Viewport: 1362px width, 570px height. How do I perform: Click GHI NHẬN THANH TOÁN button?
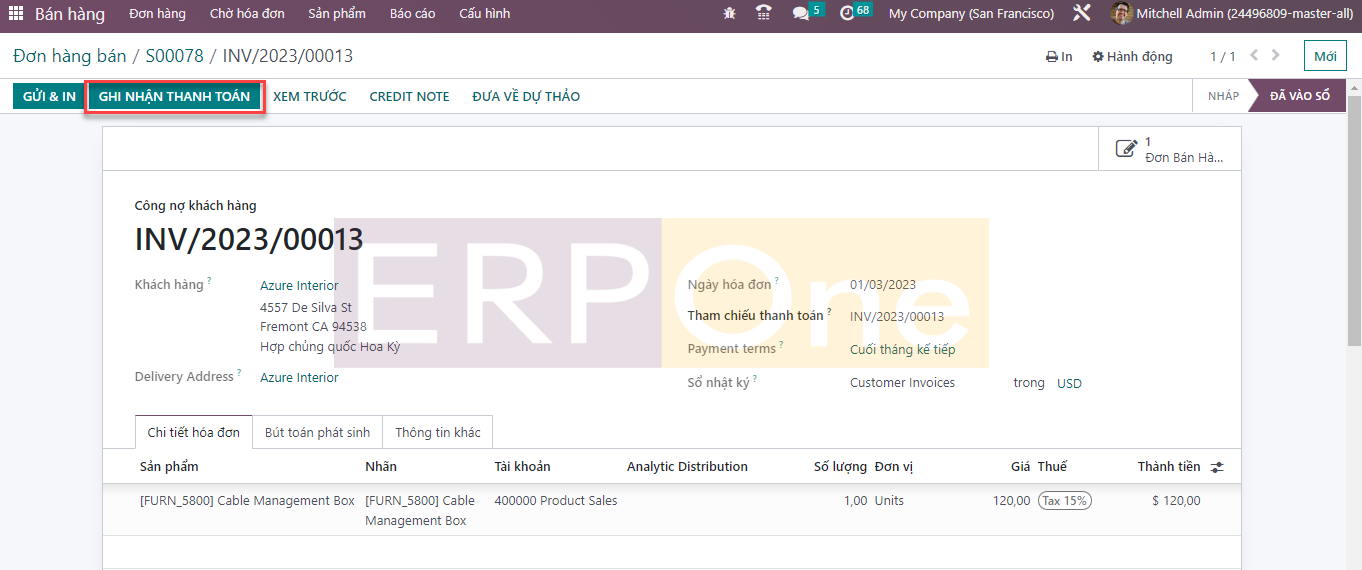click(174, 97)
